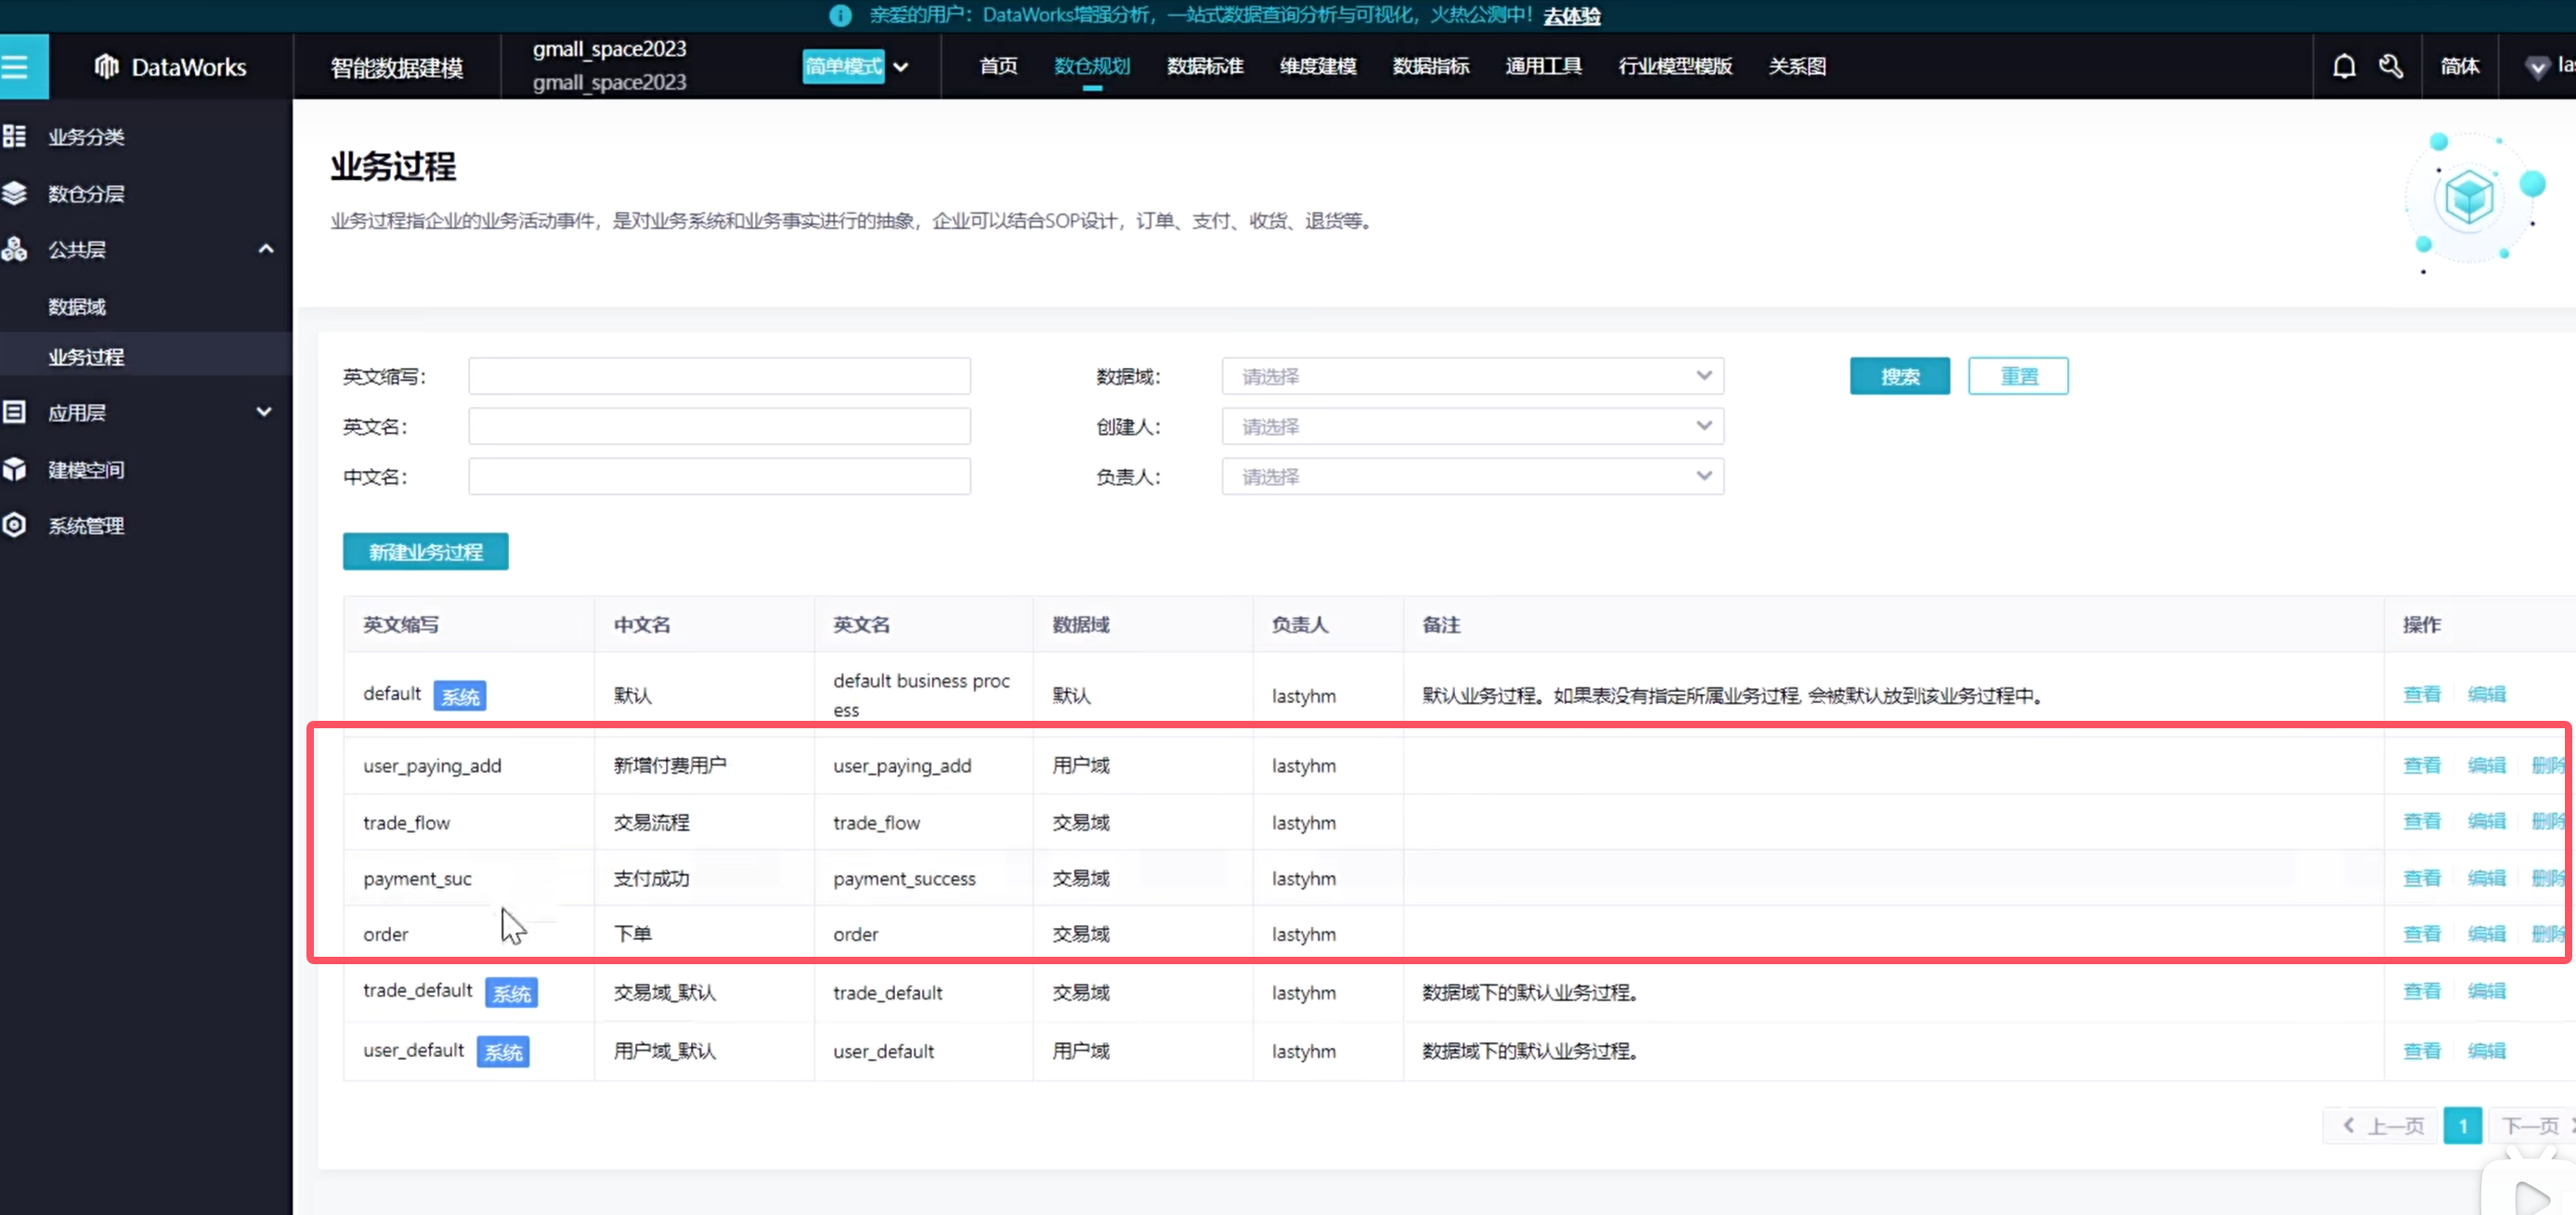Select 数据域 in the sidebar
Screen dimensions: 2576x1215
pyautogui.click(x=77, y=307)
